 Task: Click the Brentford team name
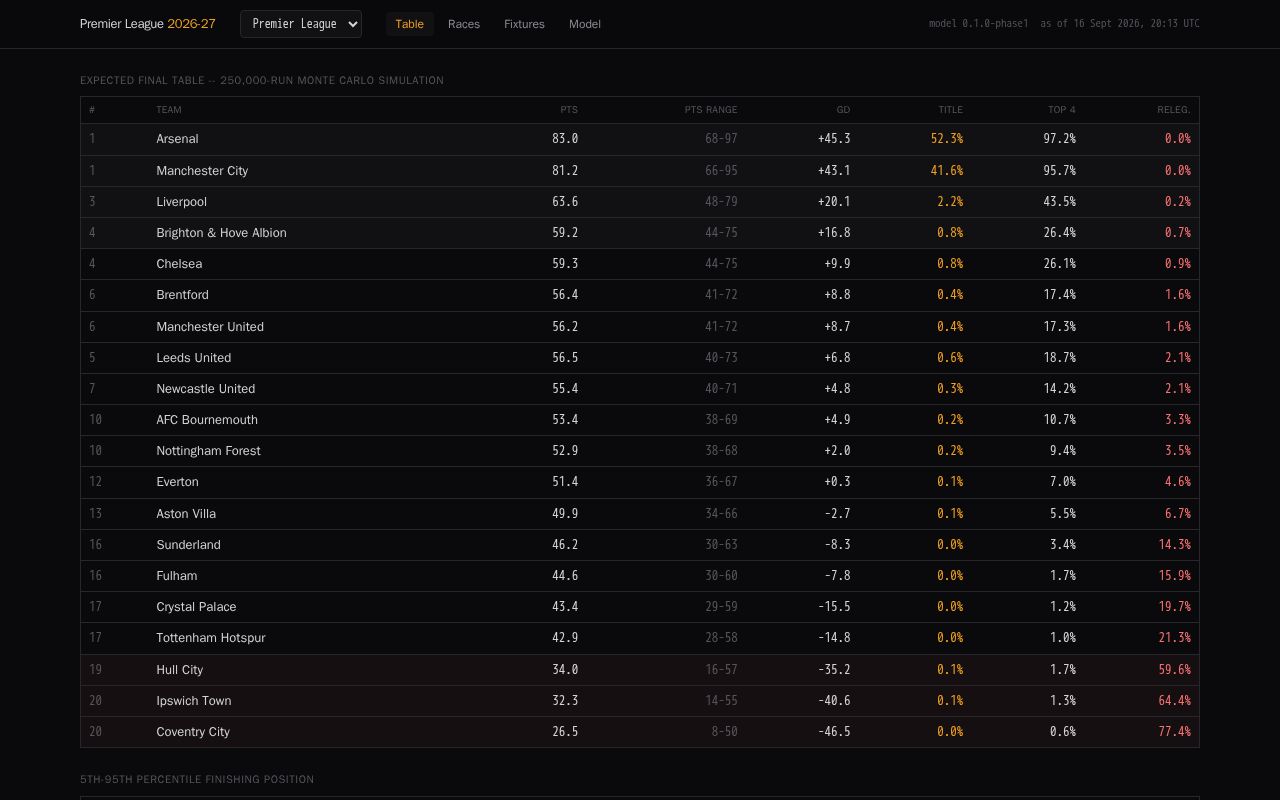pyautogui.click(x=182, y=295)
